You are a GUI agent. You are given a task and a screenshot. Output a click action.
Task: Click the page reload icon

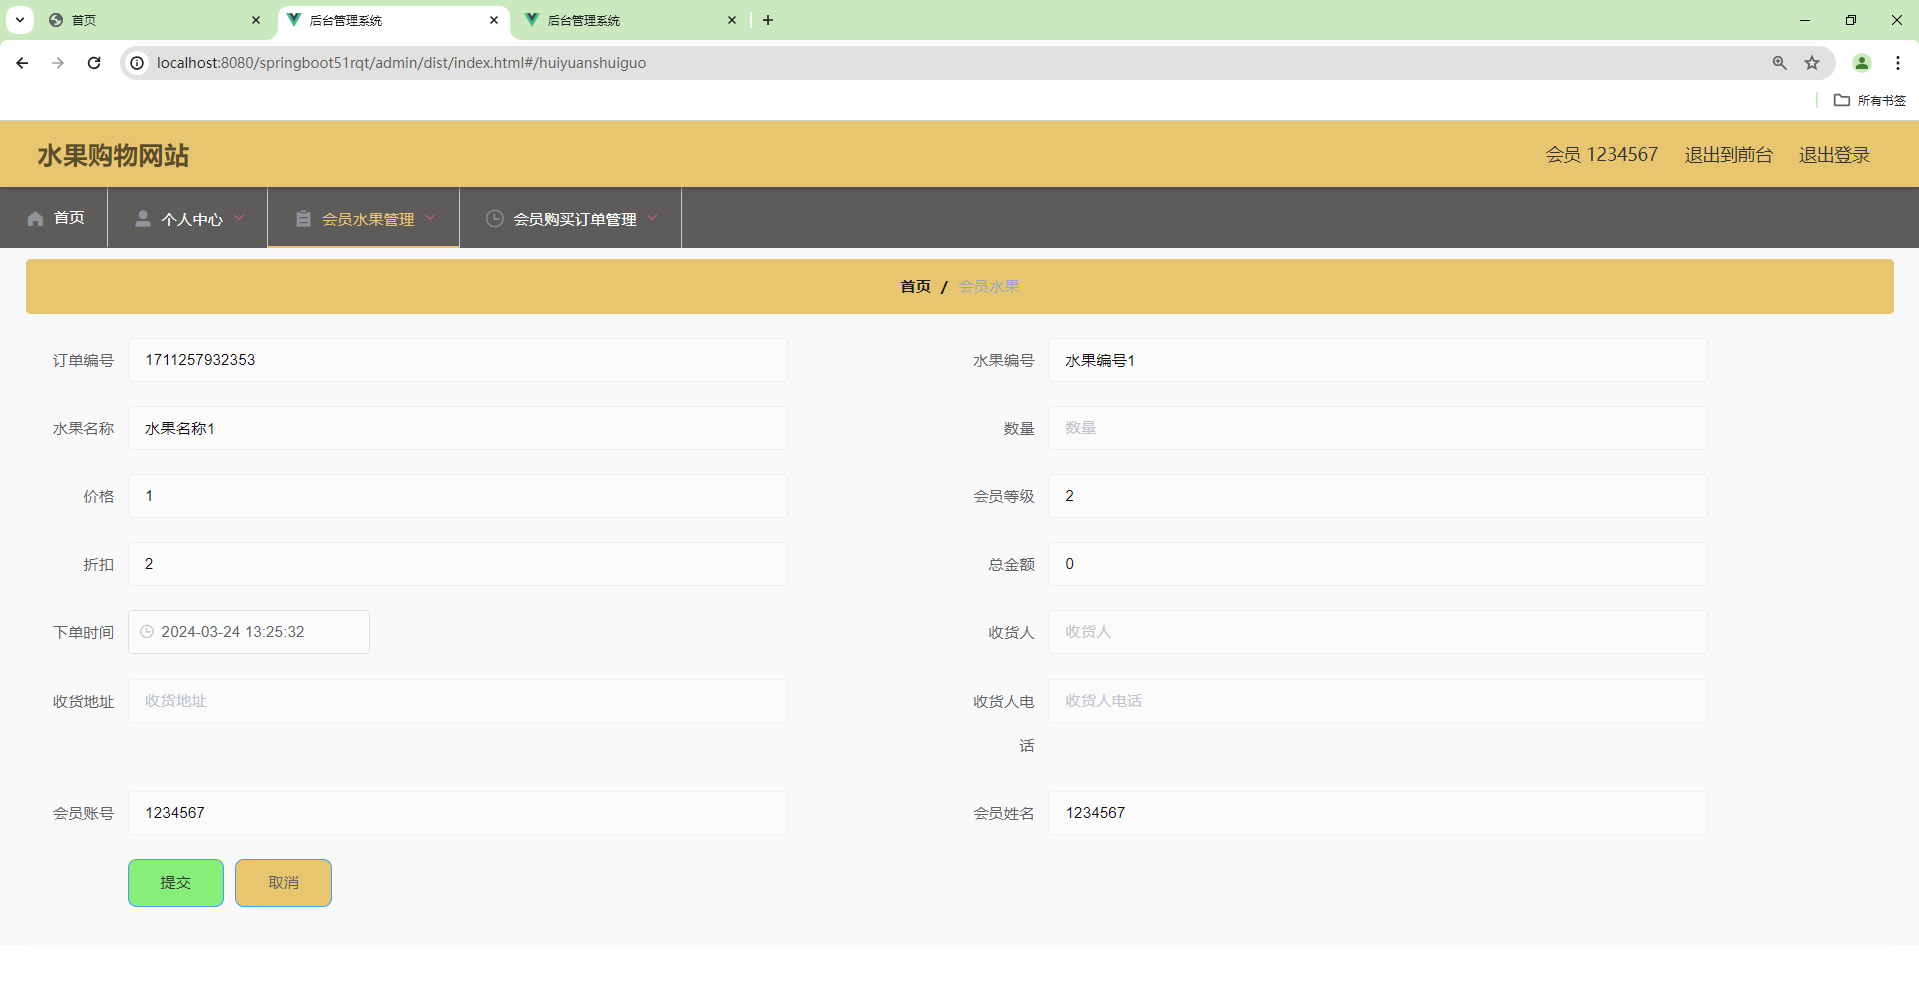point(93,62)
